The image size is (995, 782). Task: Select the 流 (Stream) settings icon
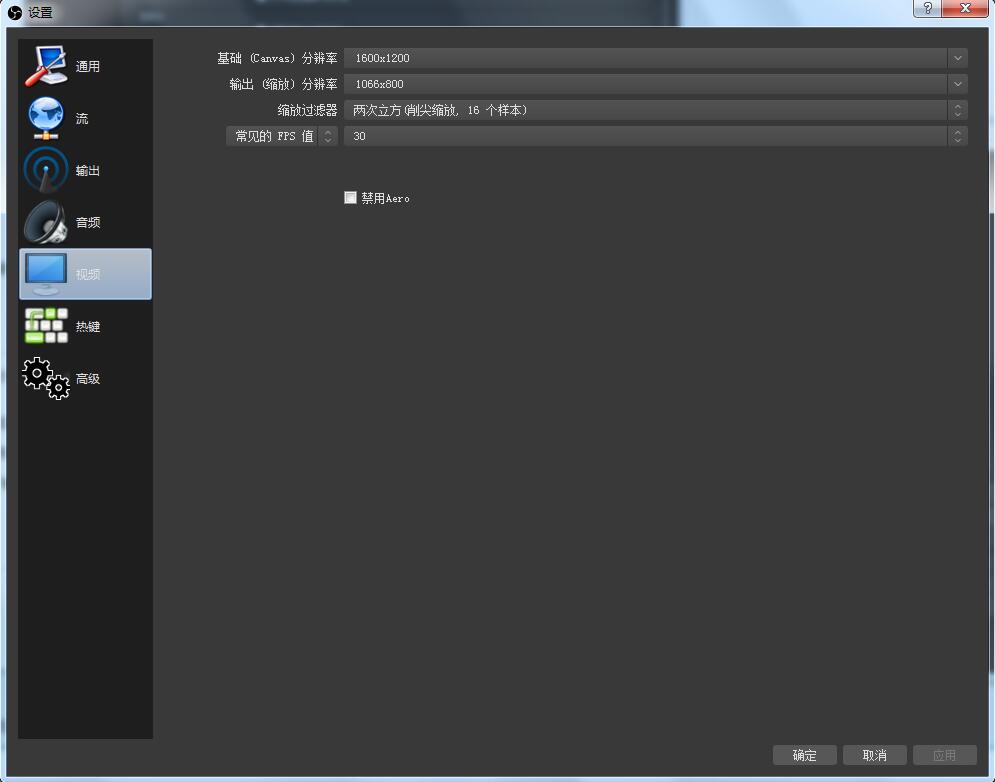click(85, 117)
